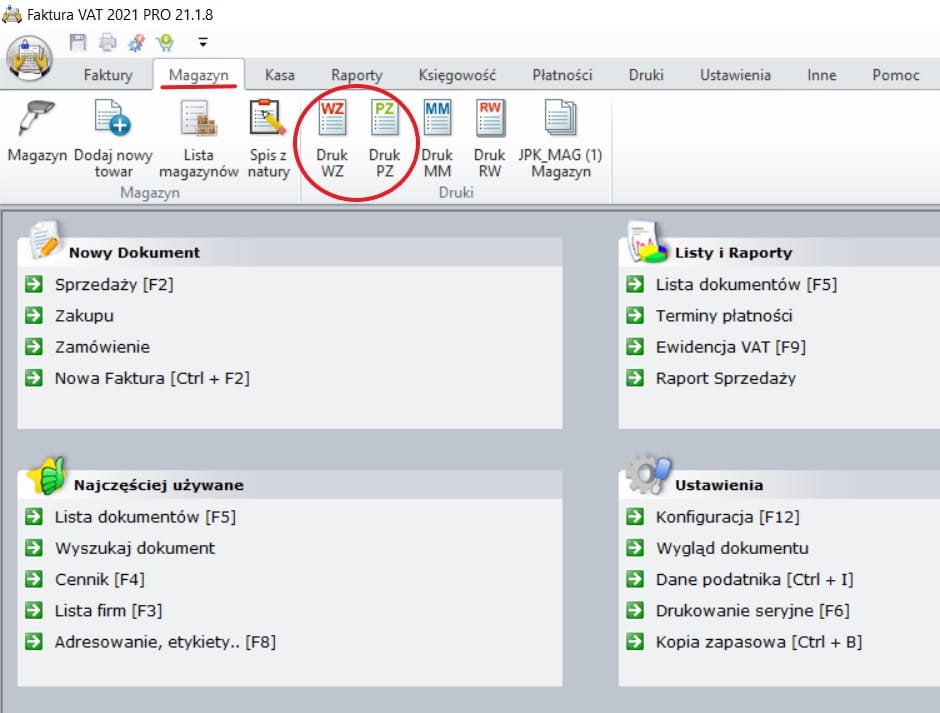940x713 pixels.
Task: Click the save floppy disk quick-access icon
Action: click(x=78, y=42)
